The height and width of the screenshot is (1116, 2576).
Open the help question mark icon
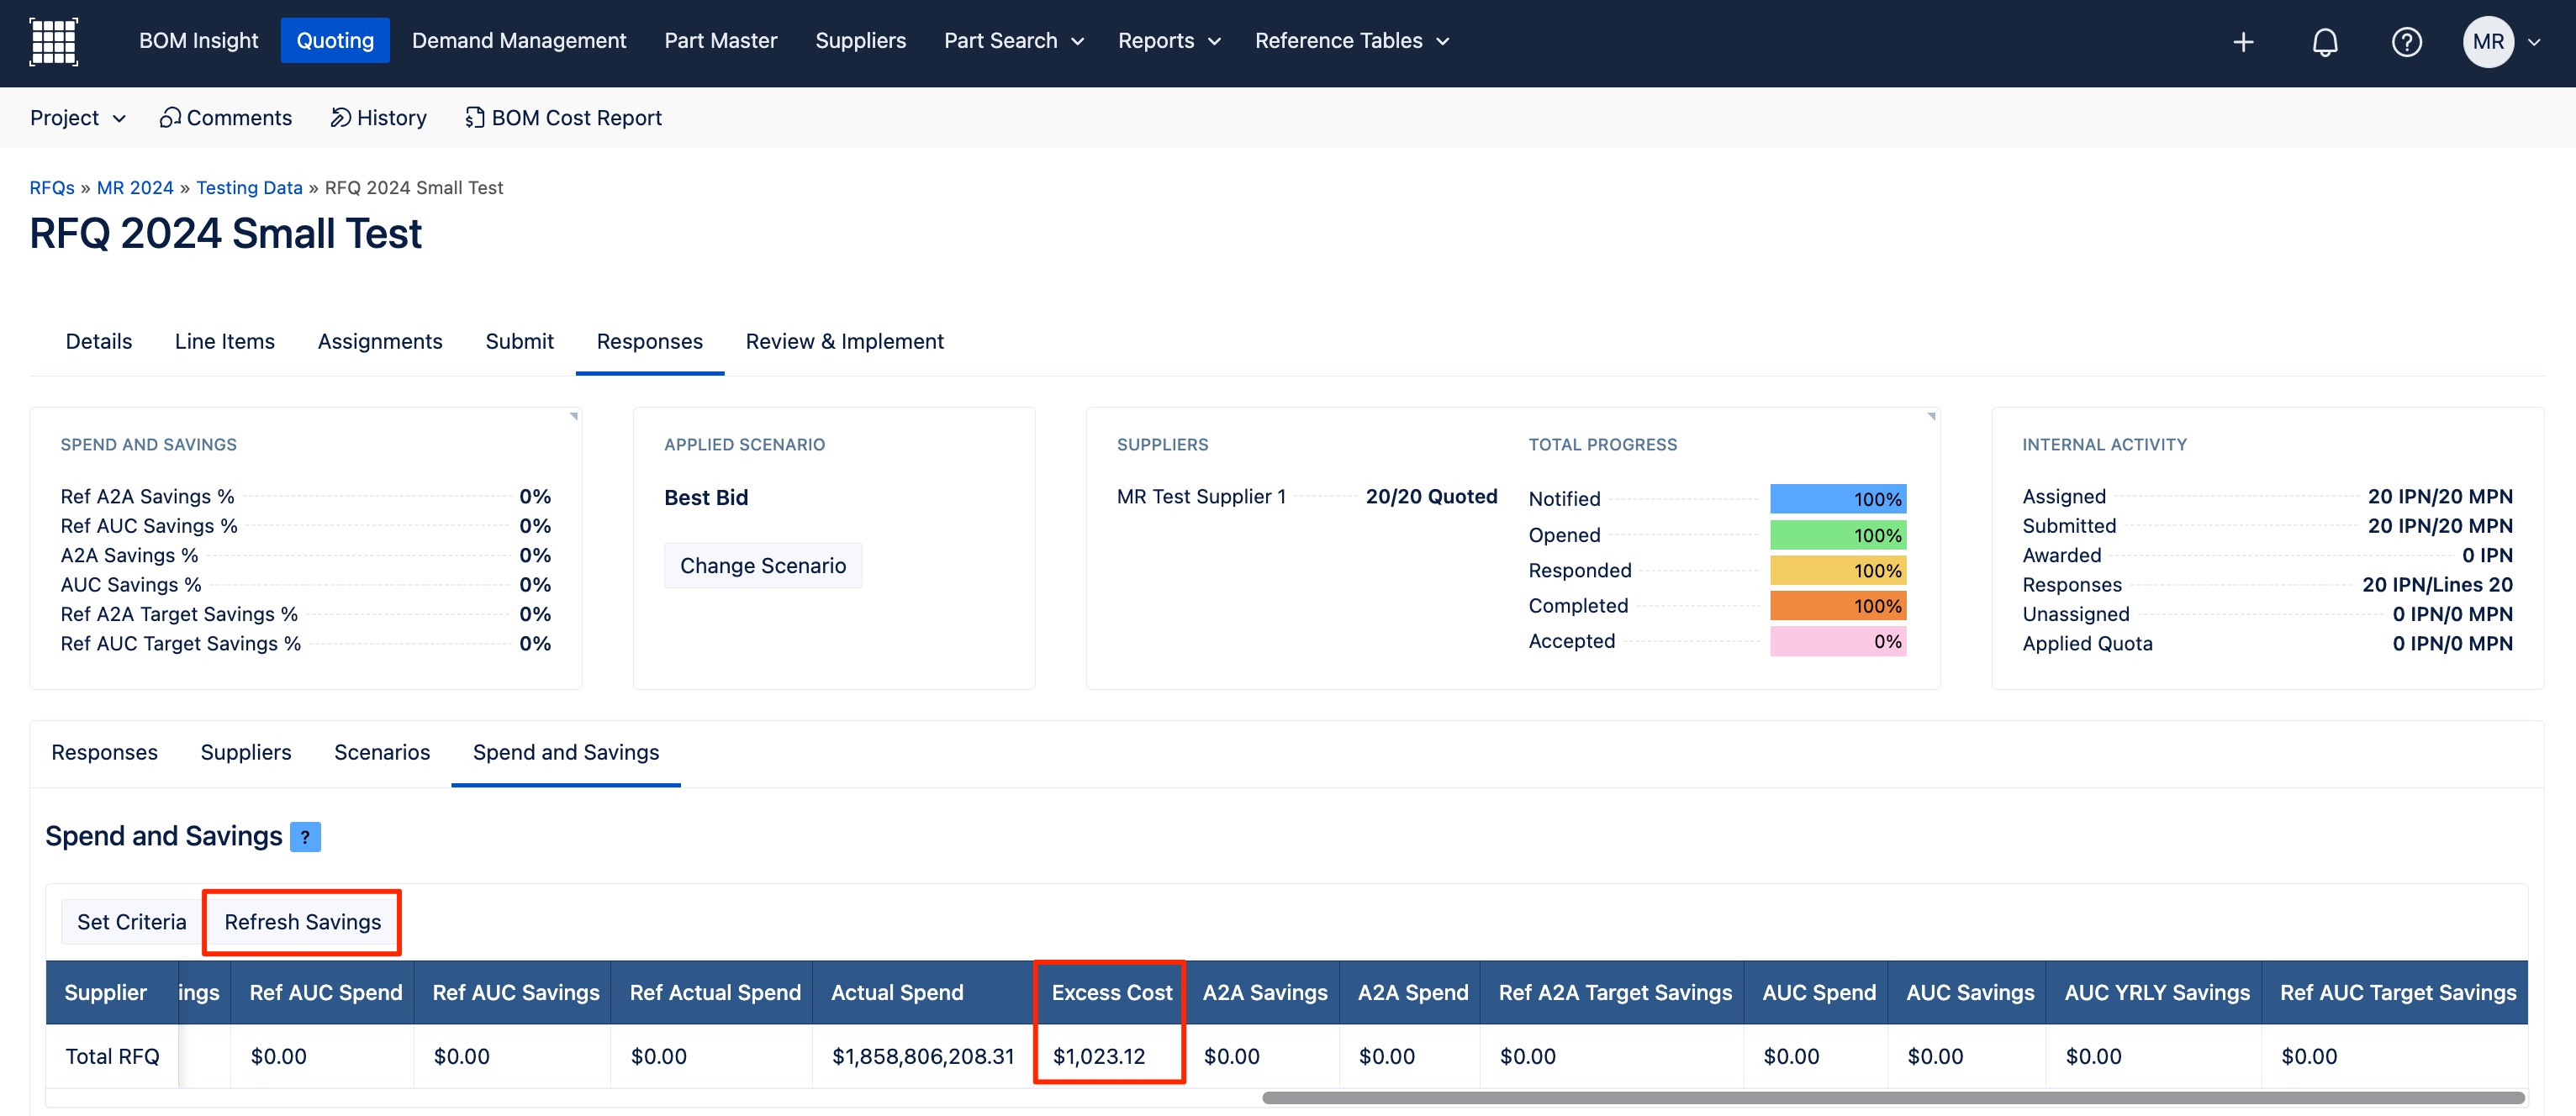[2406, 42]
